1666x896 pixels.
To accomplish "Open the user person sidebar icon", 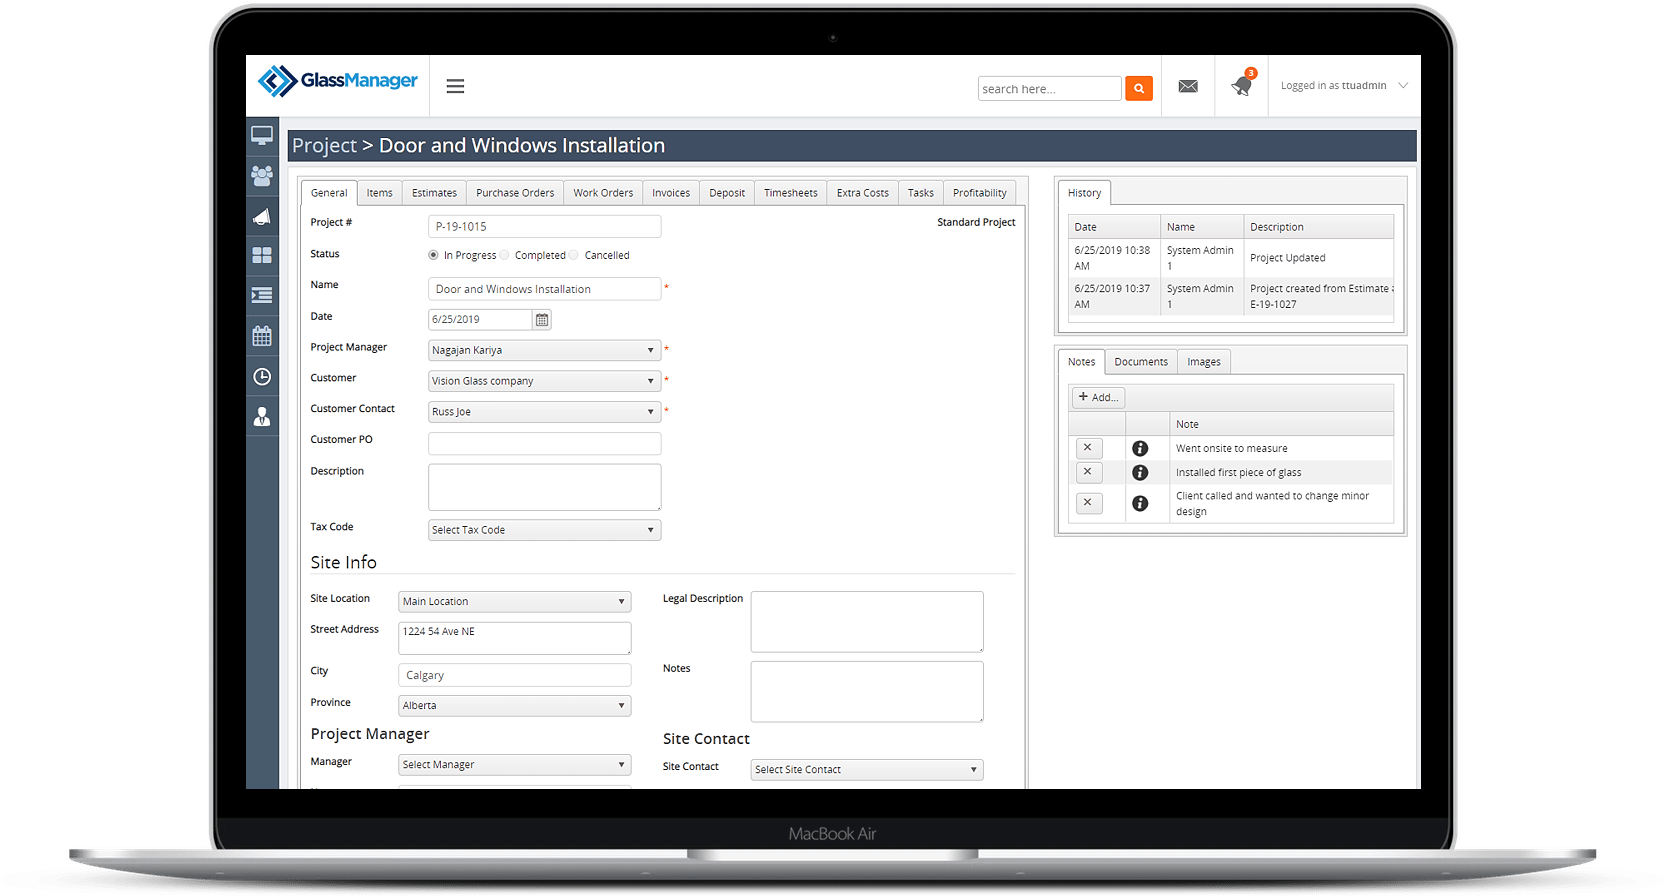I will pyautogui.click(x=262, y=417).
